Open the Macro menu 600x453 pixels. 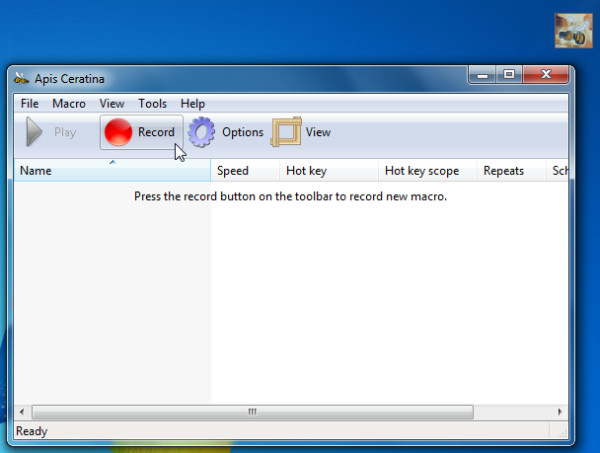[x=69, y=104]
